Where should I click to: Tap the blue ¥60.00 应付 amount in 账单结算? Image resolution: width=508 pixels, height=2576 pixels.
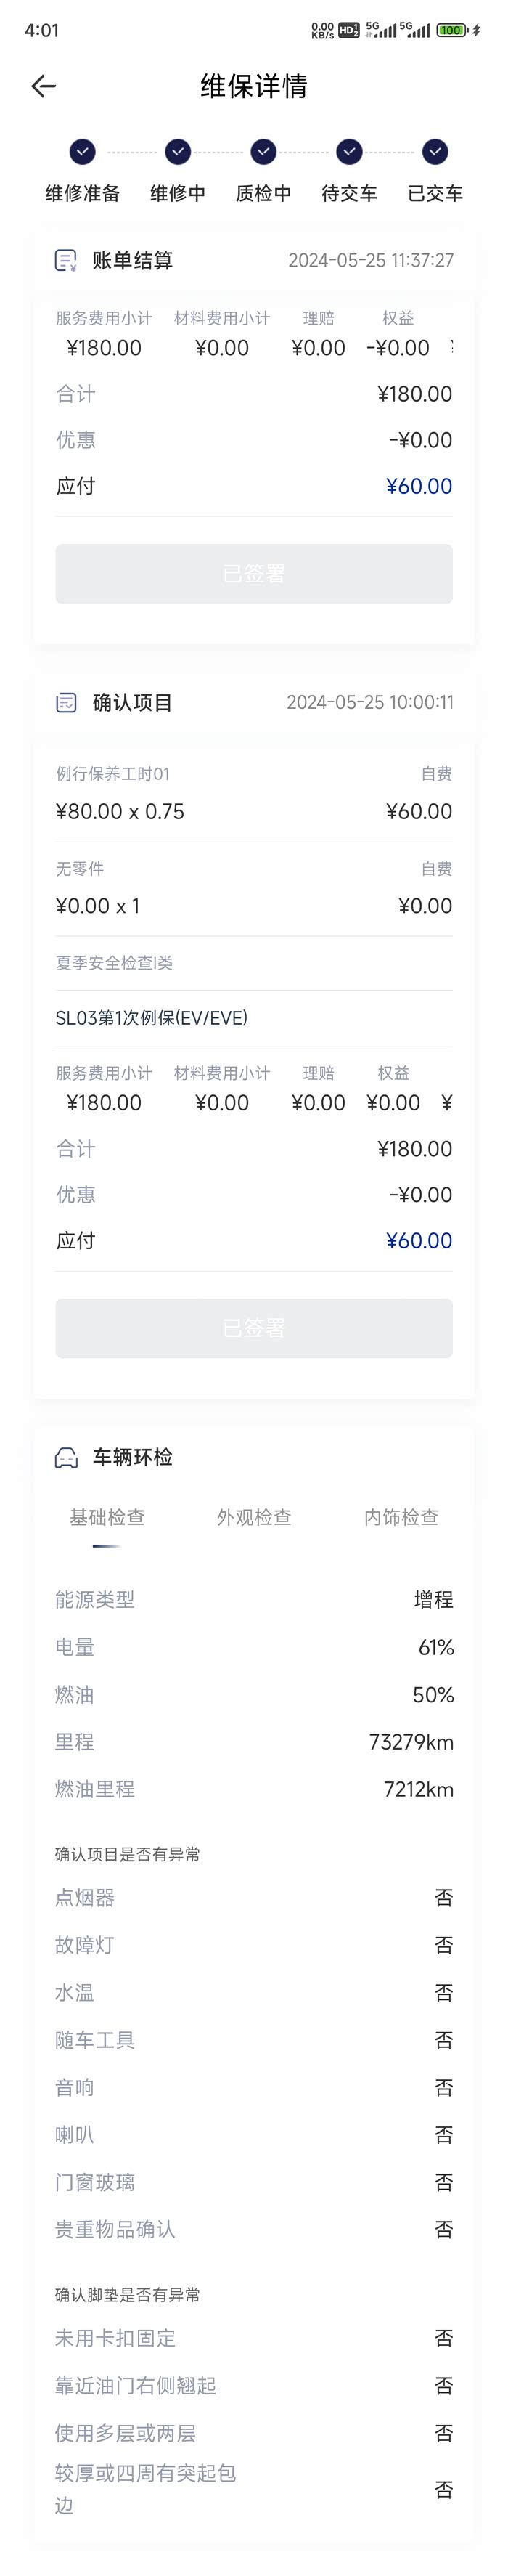[x=419, y=487]
